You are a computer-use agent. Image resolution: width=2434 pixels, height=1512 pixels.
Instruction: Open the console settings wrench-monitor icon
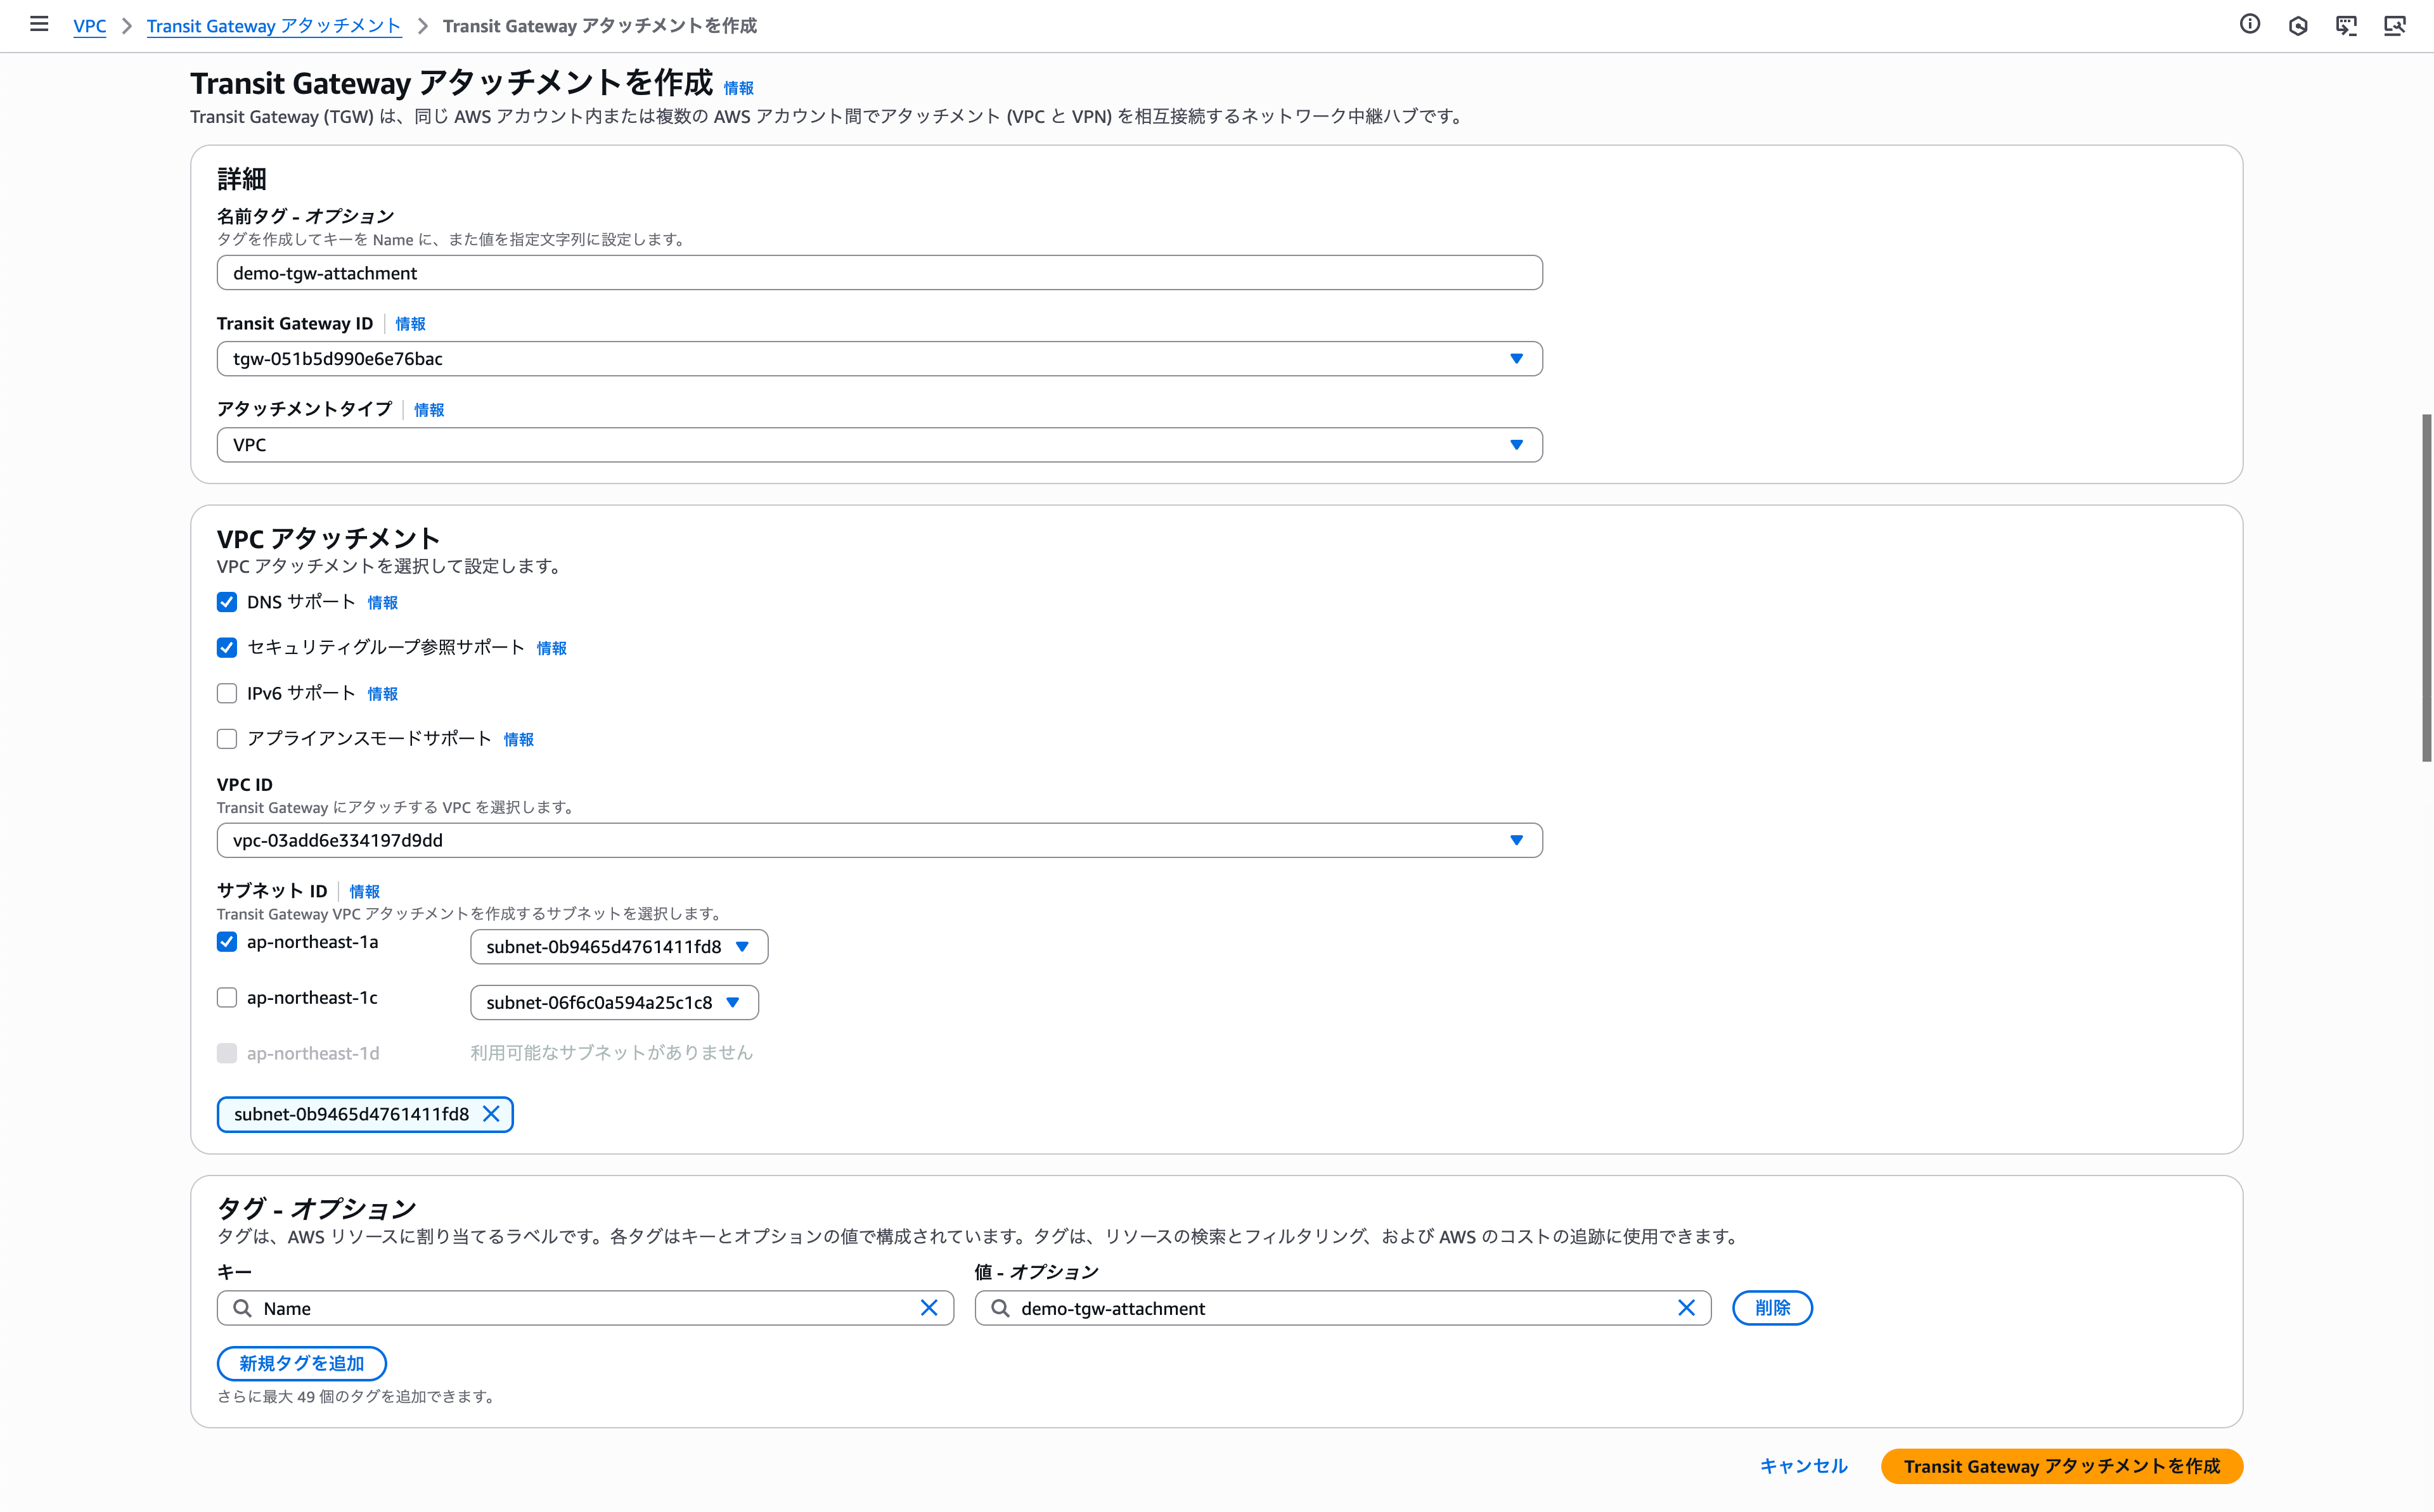[x=2394, y=26]
